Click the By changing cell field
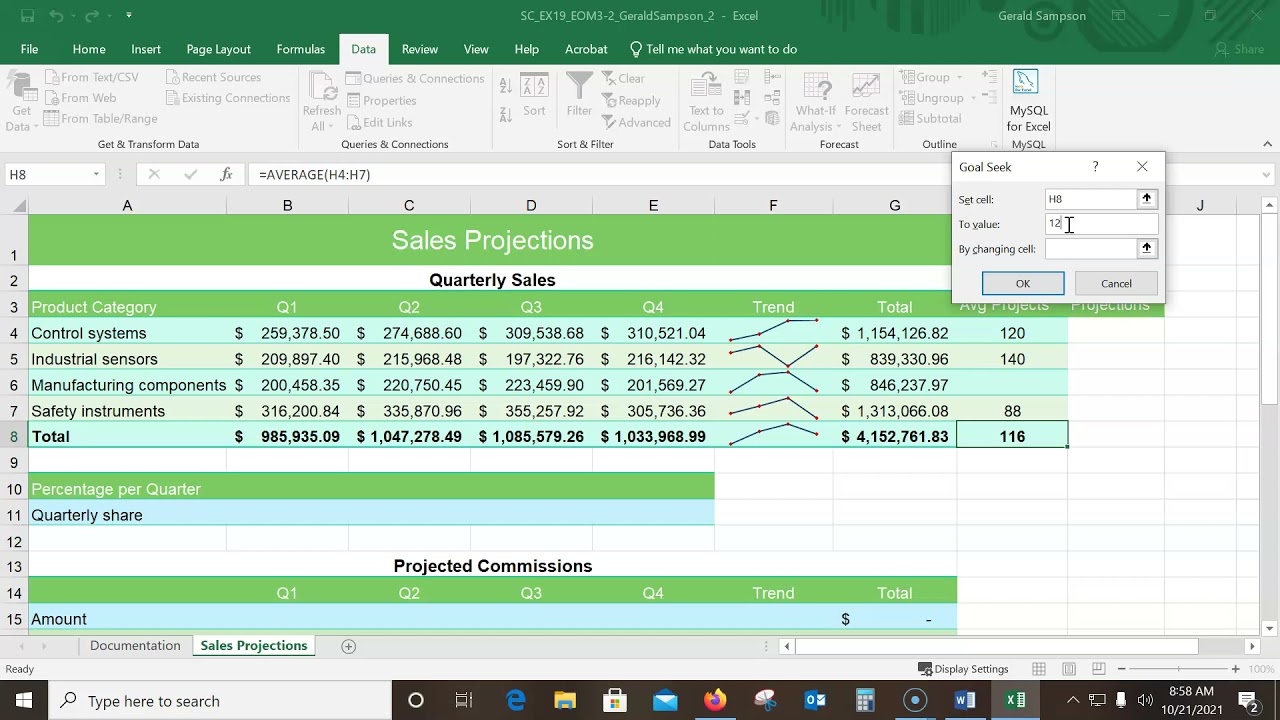 (x=1091, y=248)
